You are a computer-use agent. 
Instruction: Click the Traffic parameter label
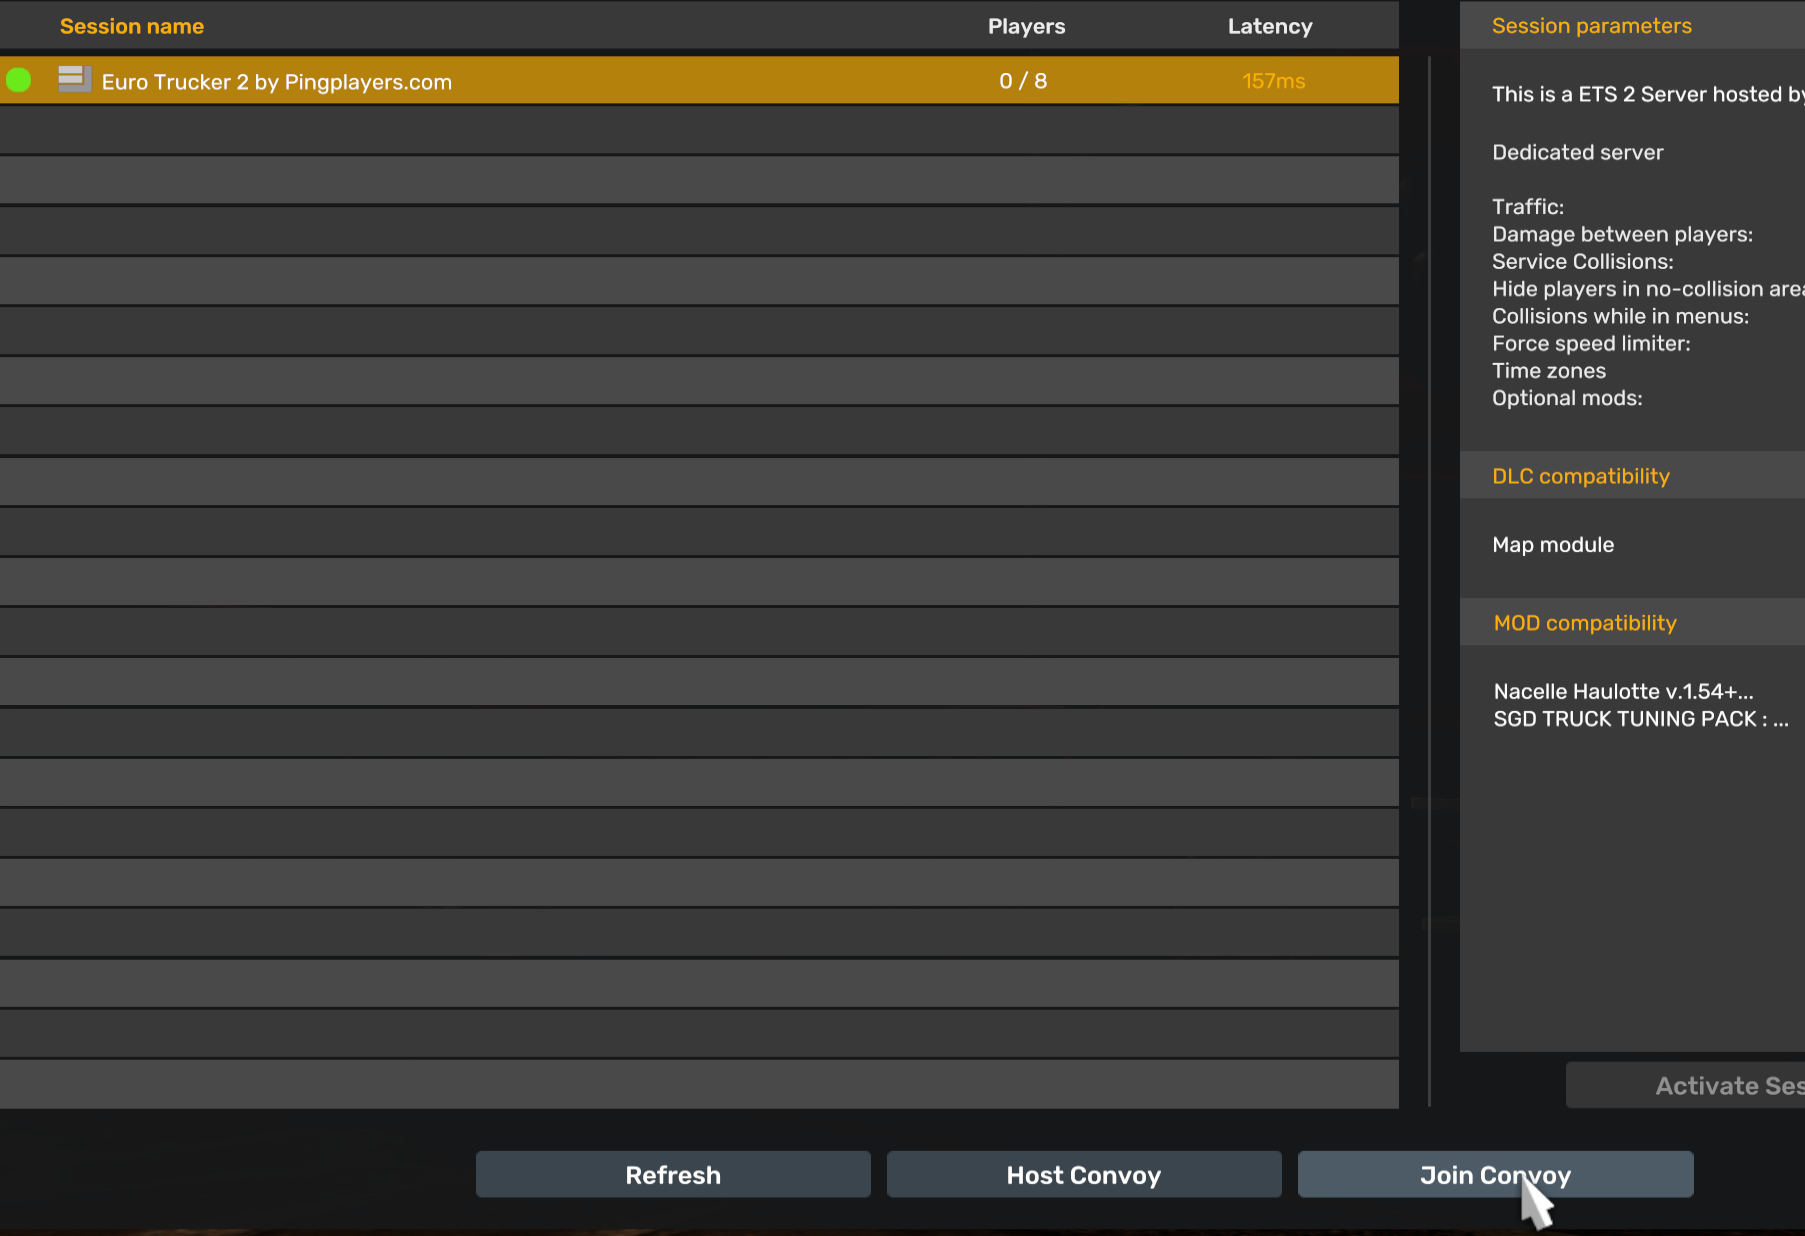(x=1528, y=207)
